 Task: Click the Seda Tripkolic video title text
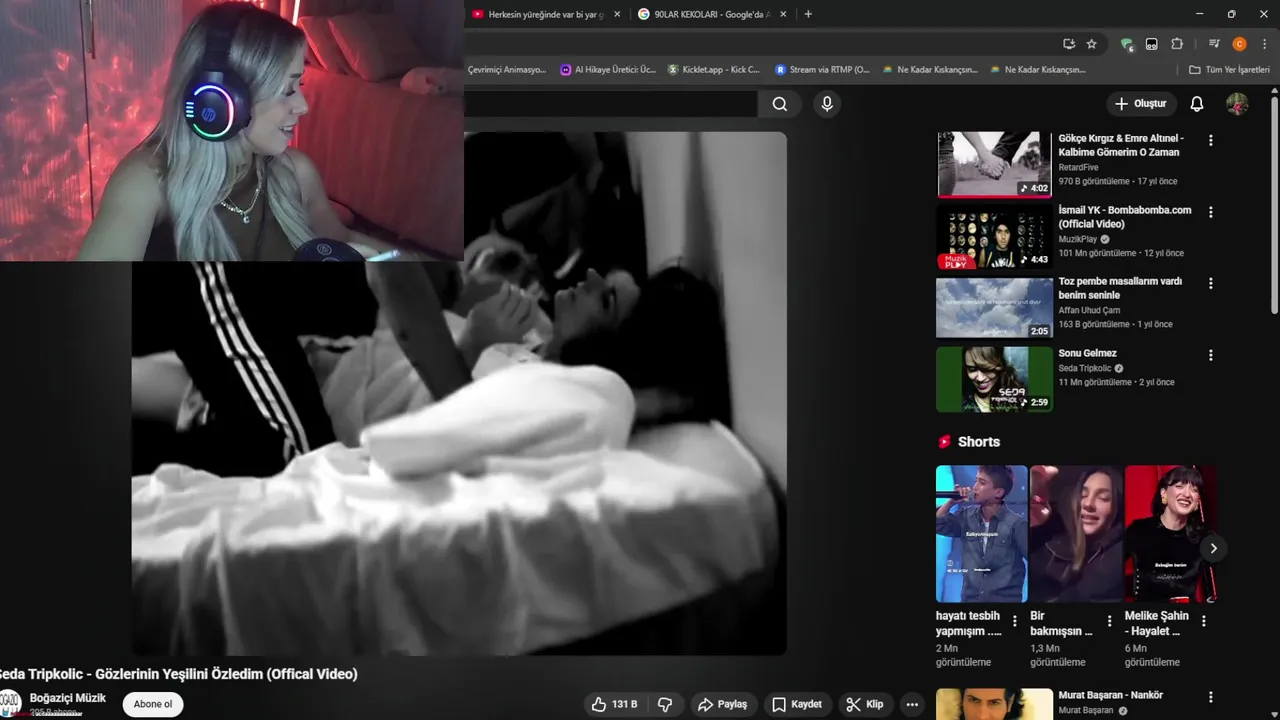pyautogui.click(x=179, y=674)
